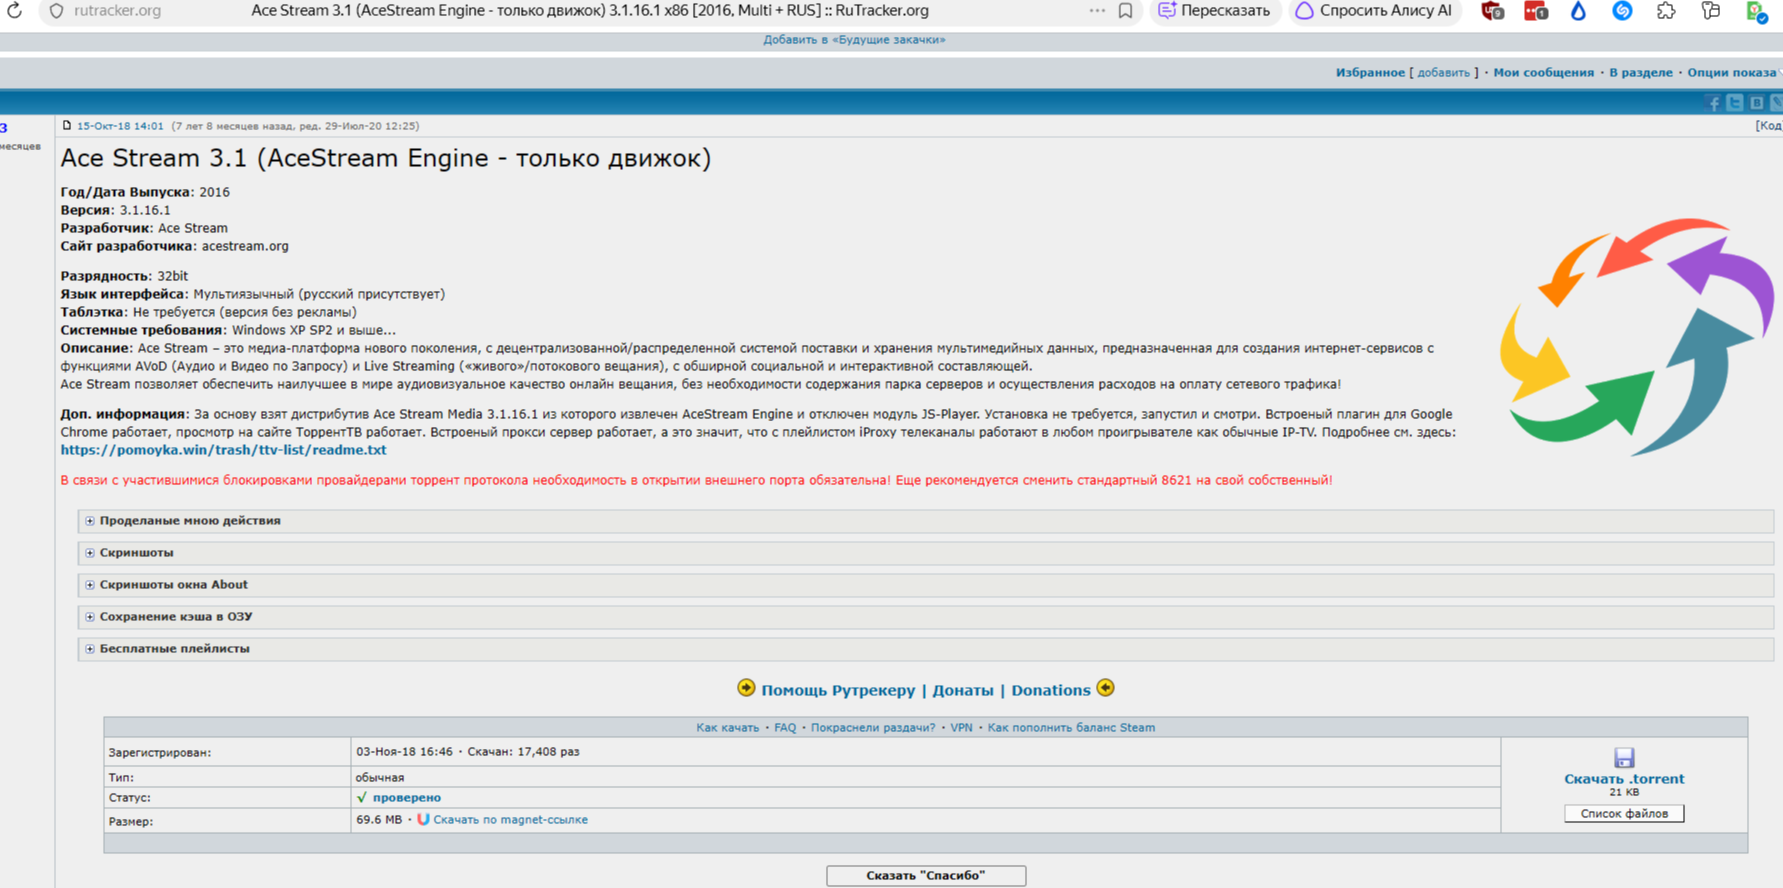Click the floppy disk download icon
The width and height of the screenshot is (1783, 888).
[x=1624, y=758]
